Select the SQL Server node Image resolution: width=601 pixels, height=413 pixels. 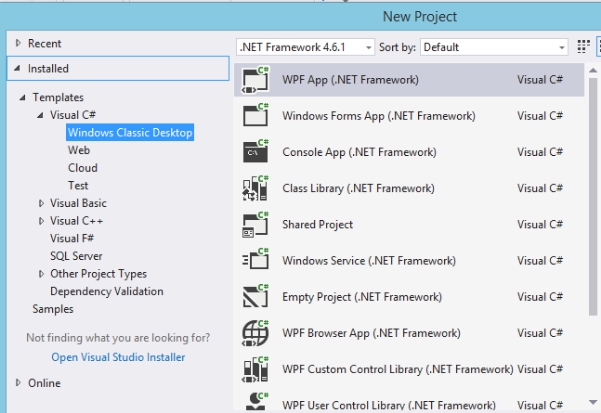coord(76,256)
